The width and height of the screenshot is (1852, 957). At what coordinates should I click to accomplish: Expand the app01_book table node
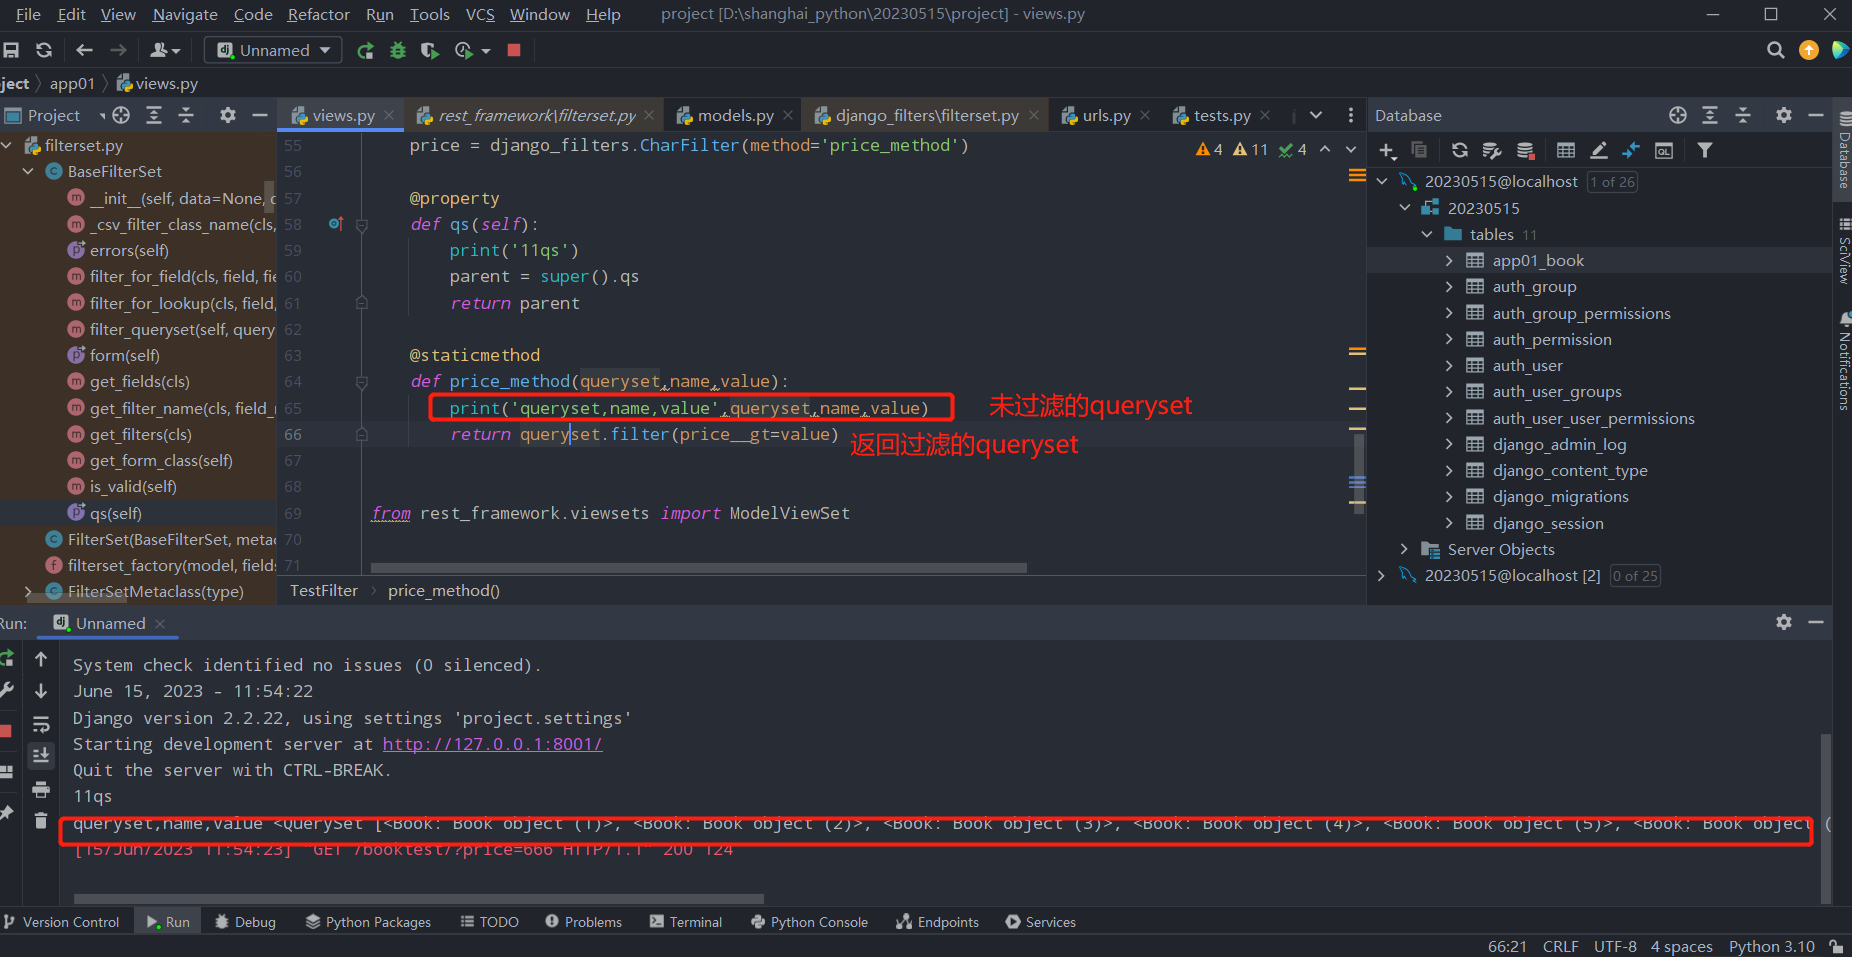[x=1449, y=261]
